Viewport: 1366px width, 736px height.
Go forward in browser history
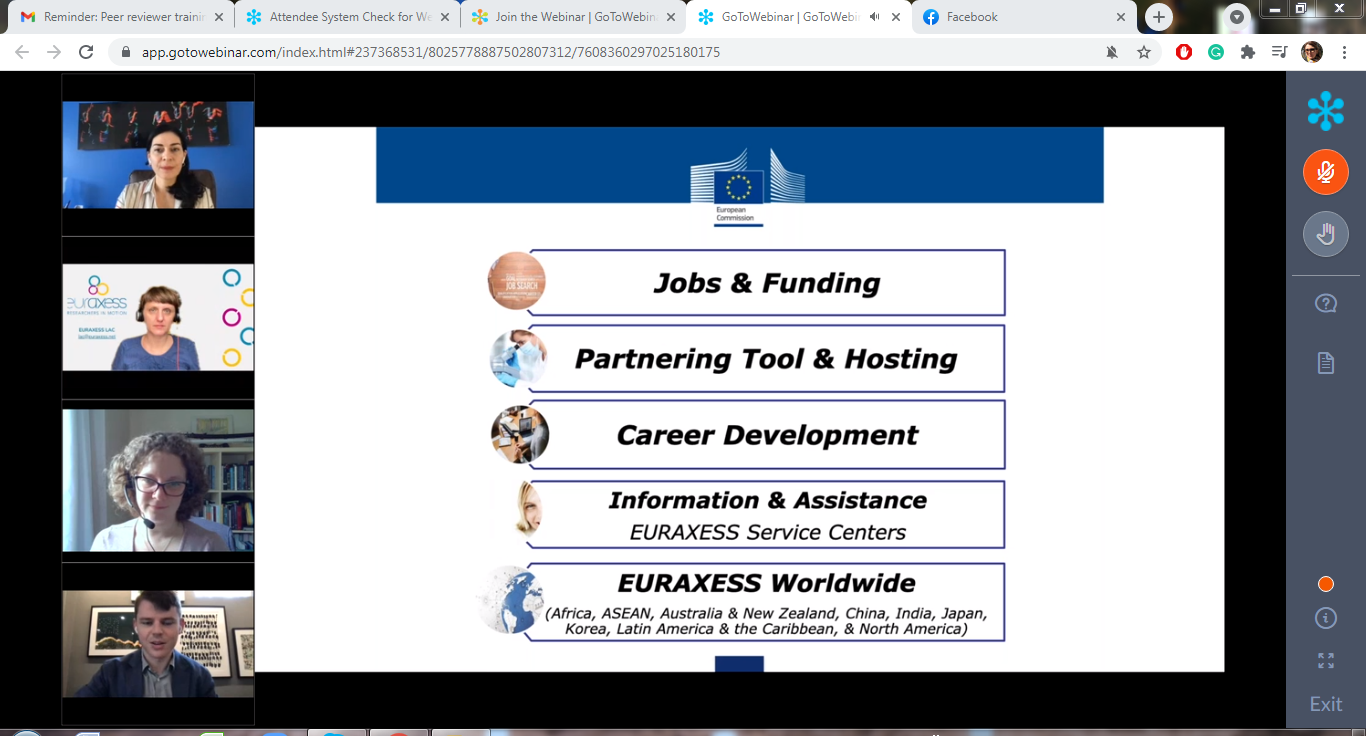click(x=54, y=52)
